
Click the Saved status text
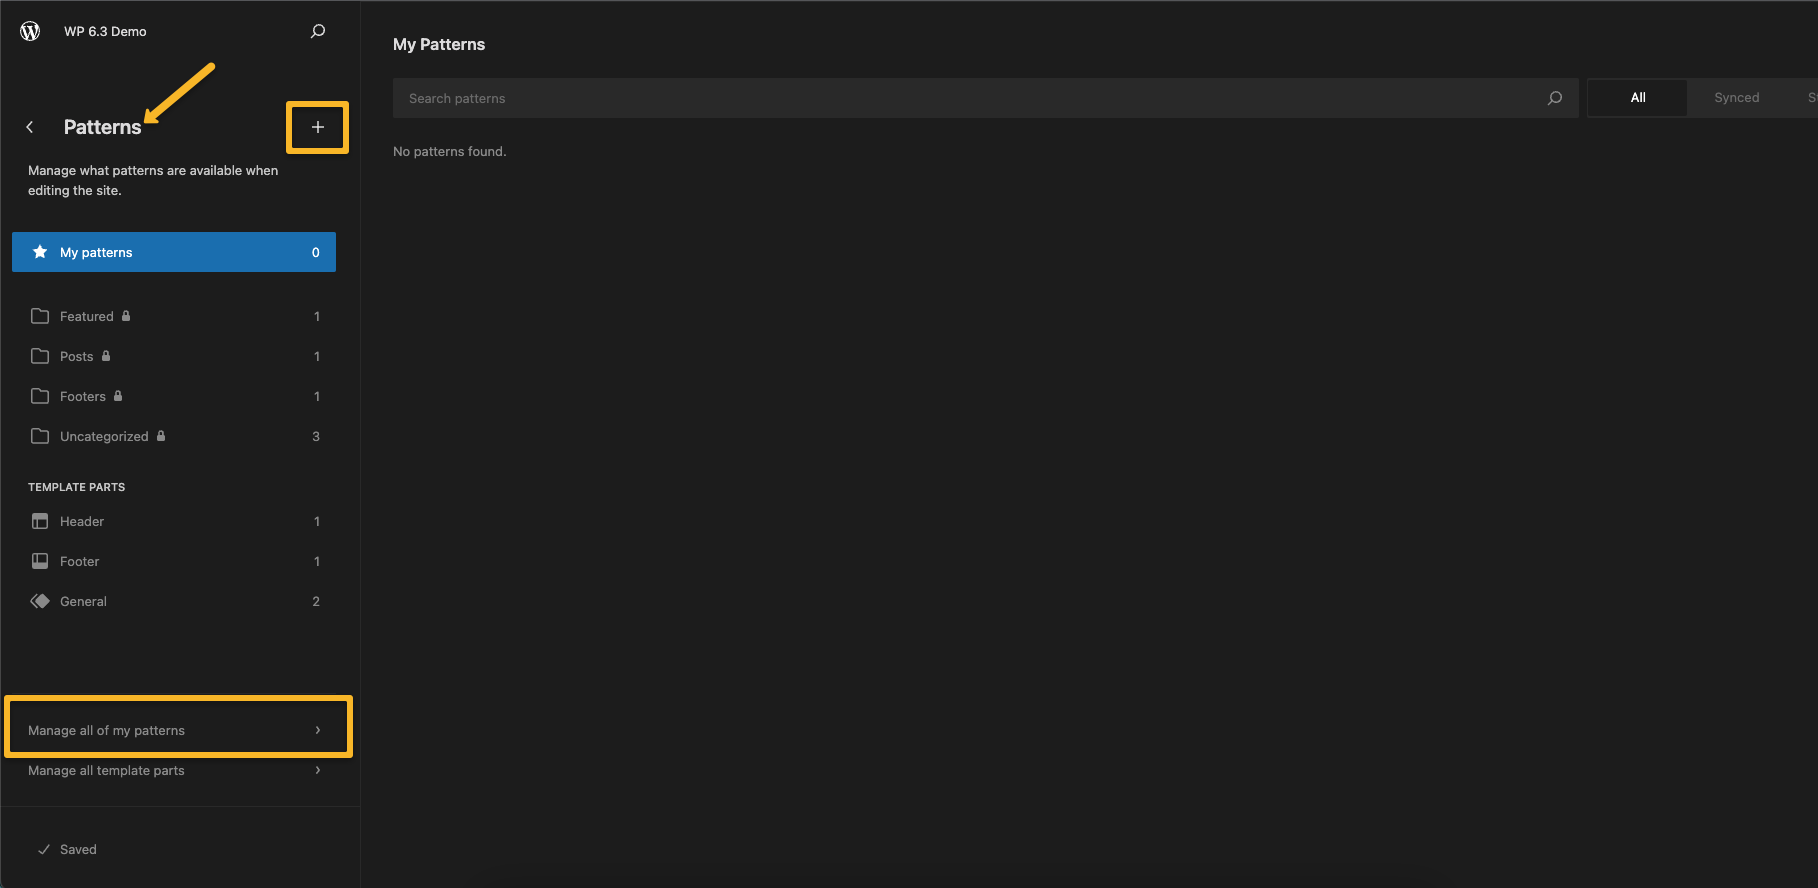tap(78, 849)
